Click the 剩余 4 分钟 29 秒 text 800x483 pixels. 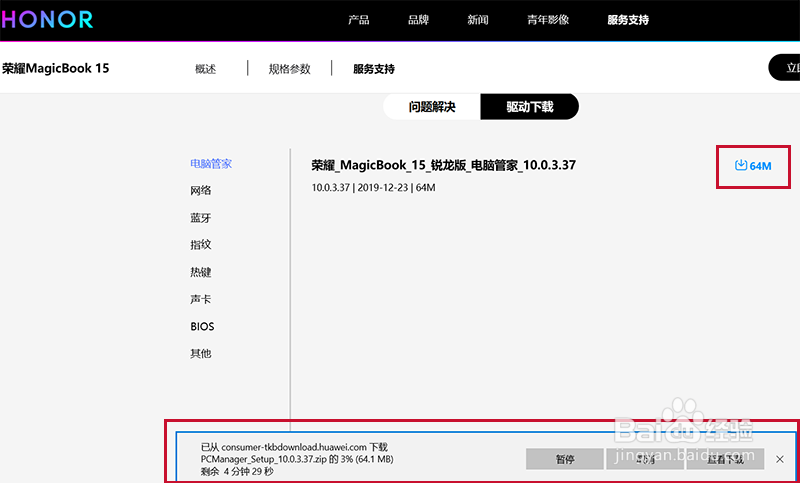point(237,472)
